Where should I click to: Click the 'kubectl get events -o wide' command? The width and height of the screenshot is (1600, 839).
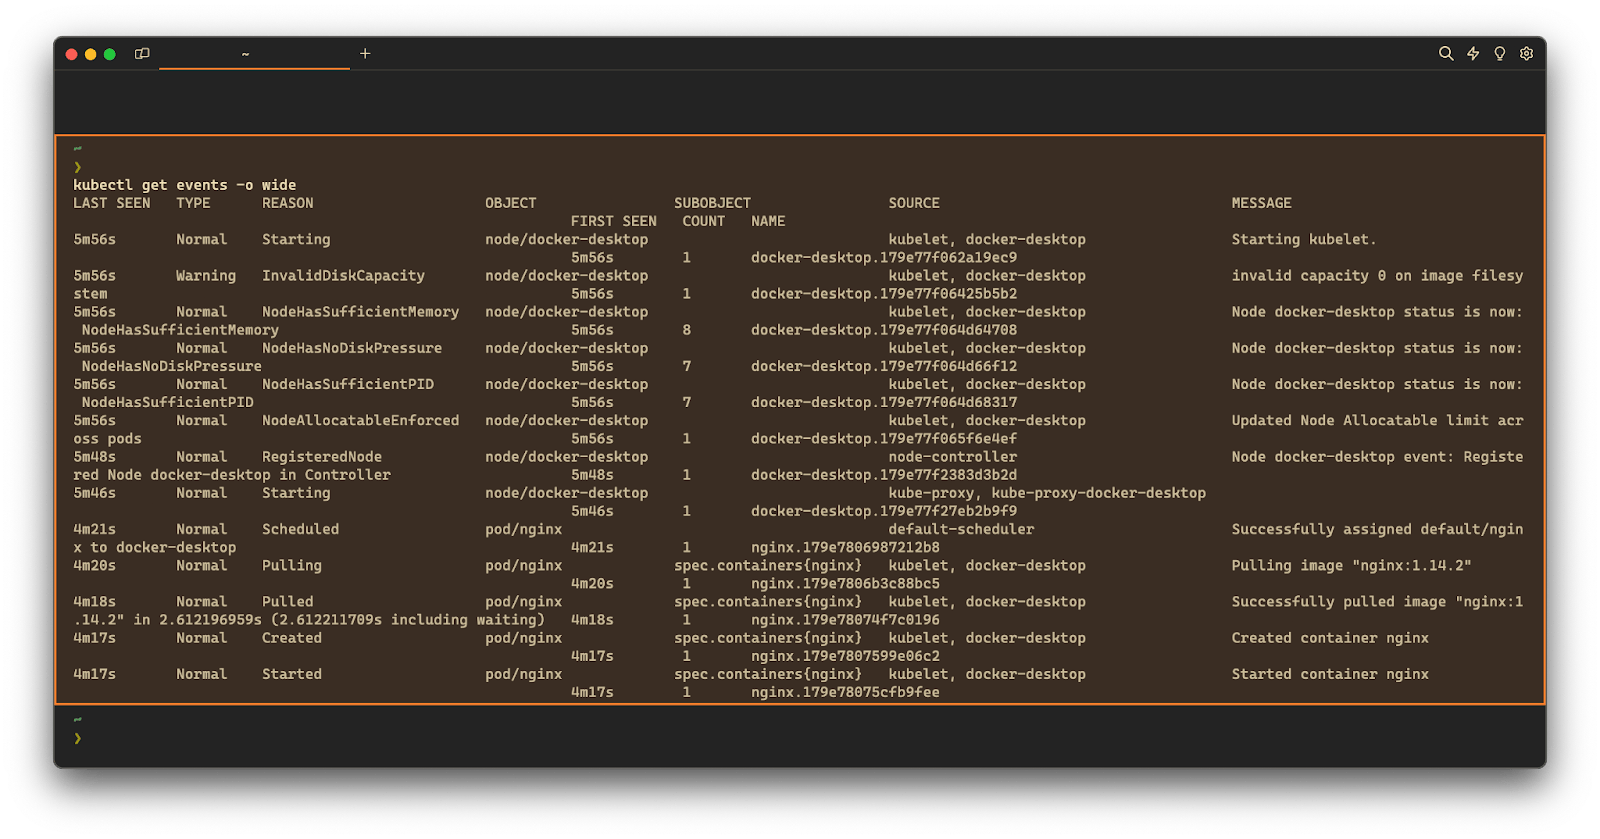point(184,185)
